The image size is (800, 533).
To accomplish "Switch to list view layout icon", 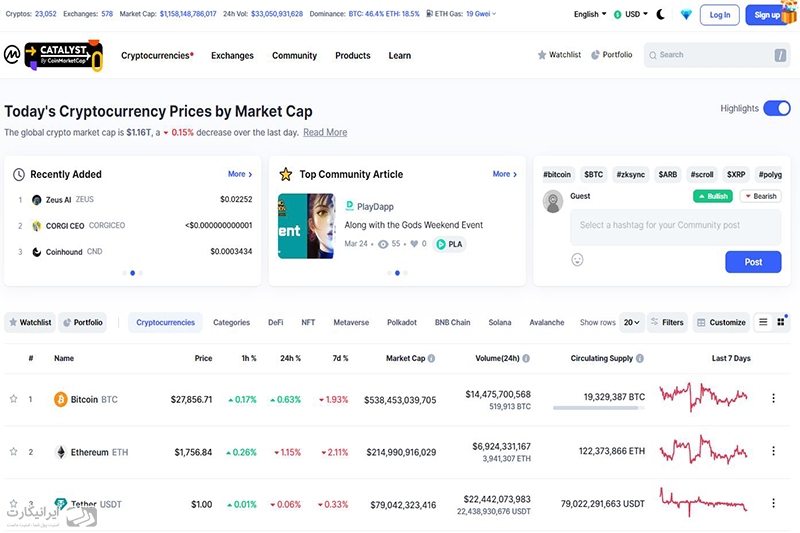I will point(763,322).
